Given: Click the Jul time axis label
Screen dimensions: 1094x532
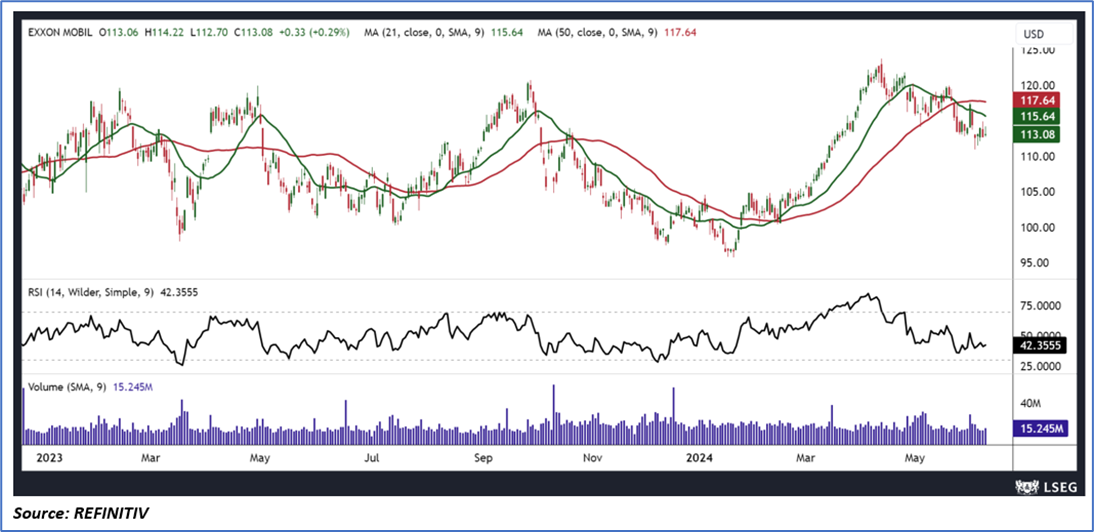Looking at the screenshot, I should tap(372, 458).
